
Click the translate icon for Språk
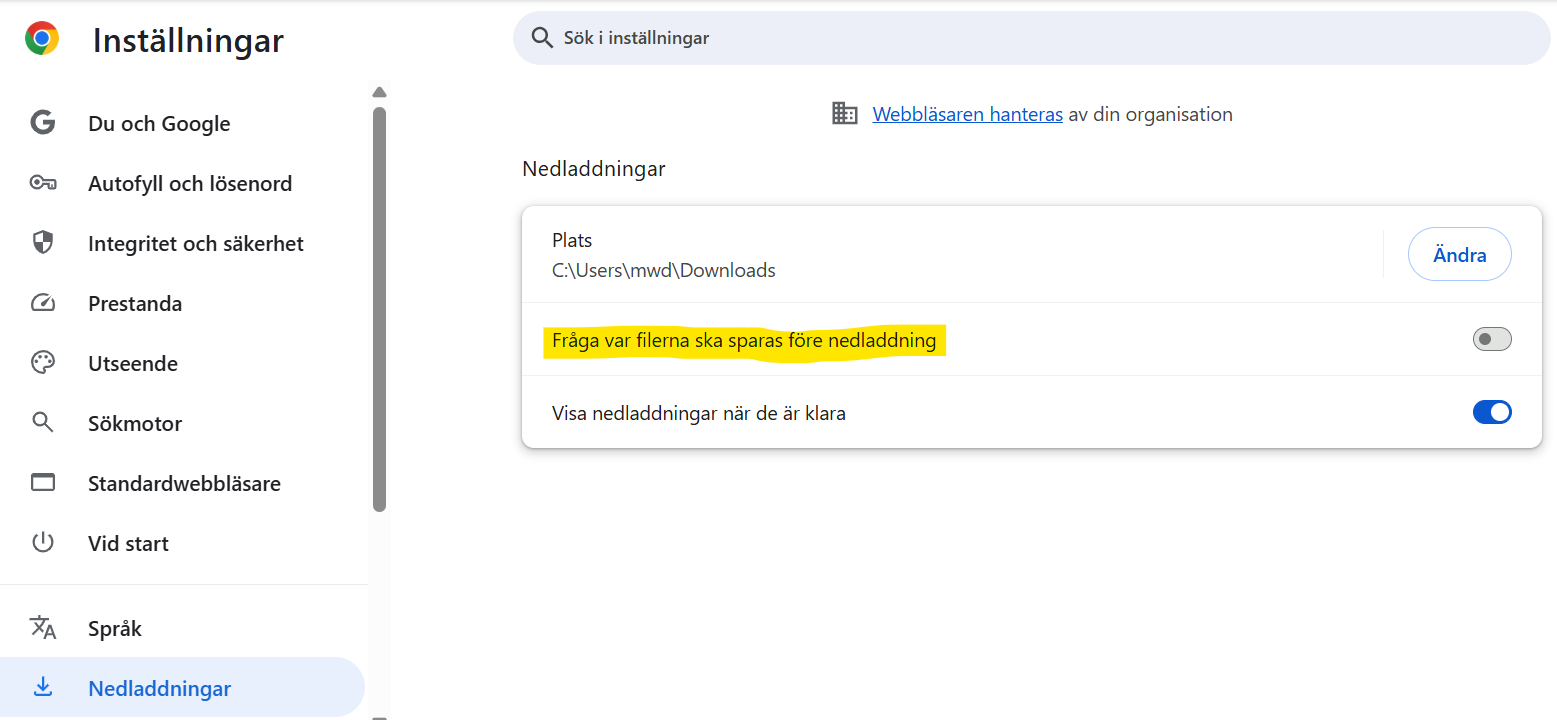tap(43, 628)
